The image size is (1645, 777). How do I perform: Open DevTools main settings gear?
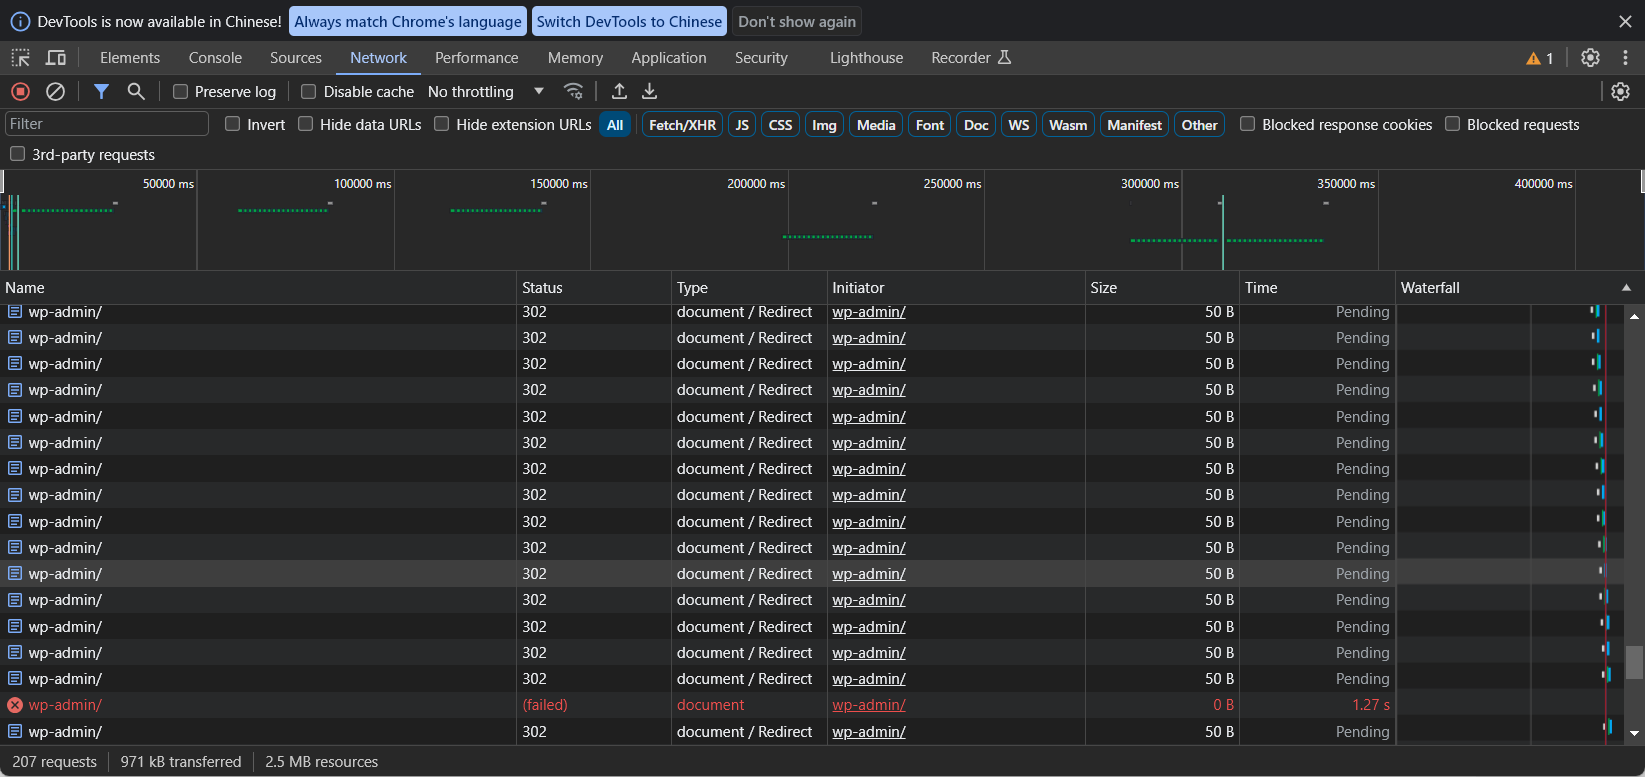[x=1590, y=58]
